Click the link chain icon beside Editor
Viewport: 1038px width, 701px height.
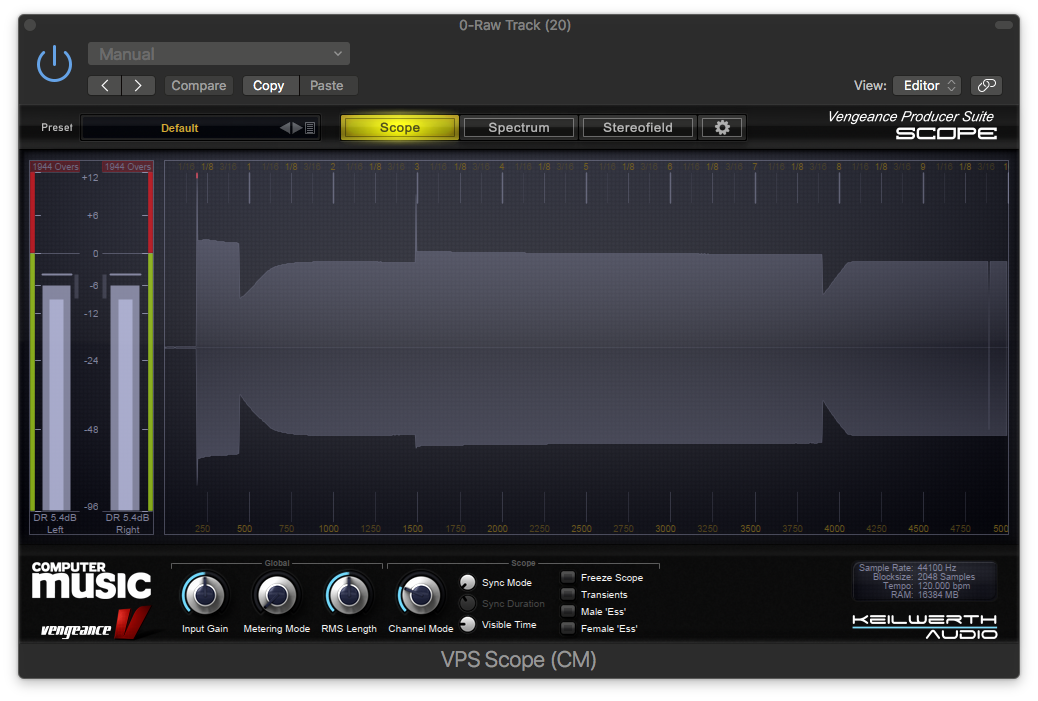[986, 85]
